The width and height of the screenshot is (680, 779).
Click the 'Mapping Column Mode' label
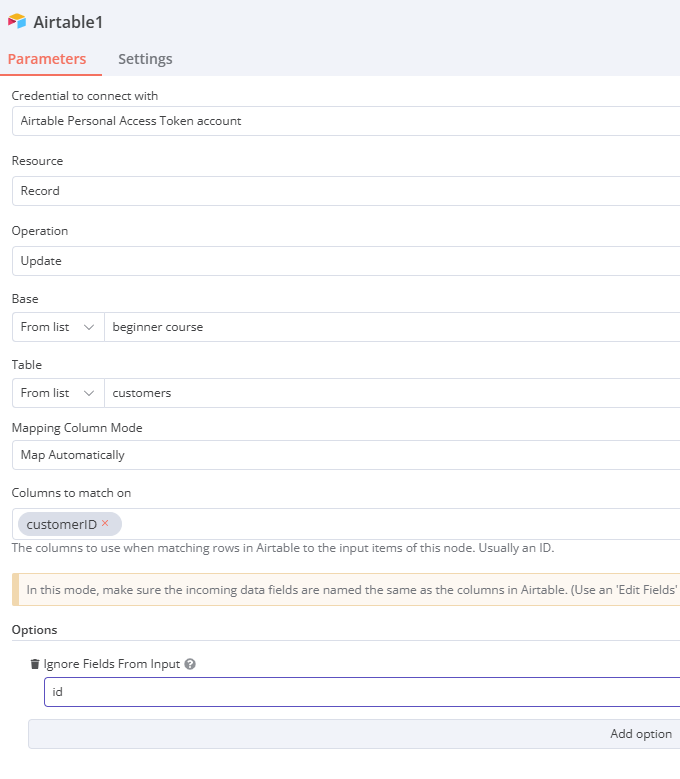[77, 428]
